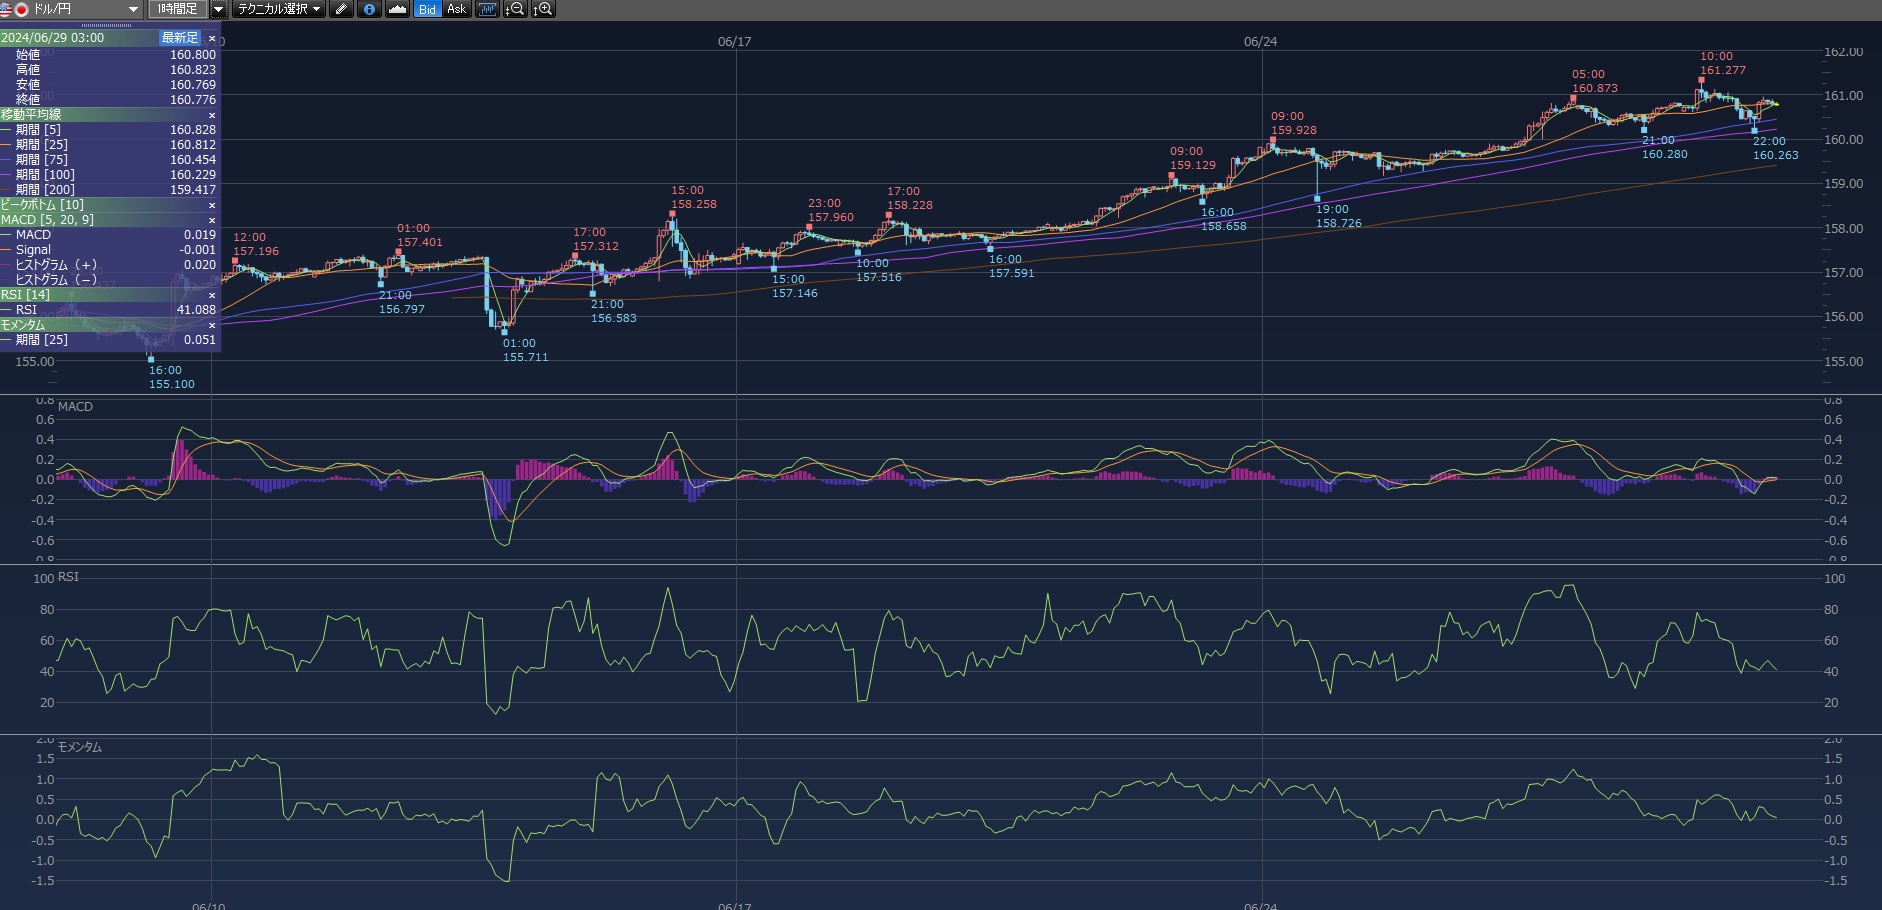Click the 1時間足 timeframe button
This screenshot has width=1882, height=910.
point(177,9)
